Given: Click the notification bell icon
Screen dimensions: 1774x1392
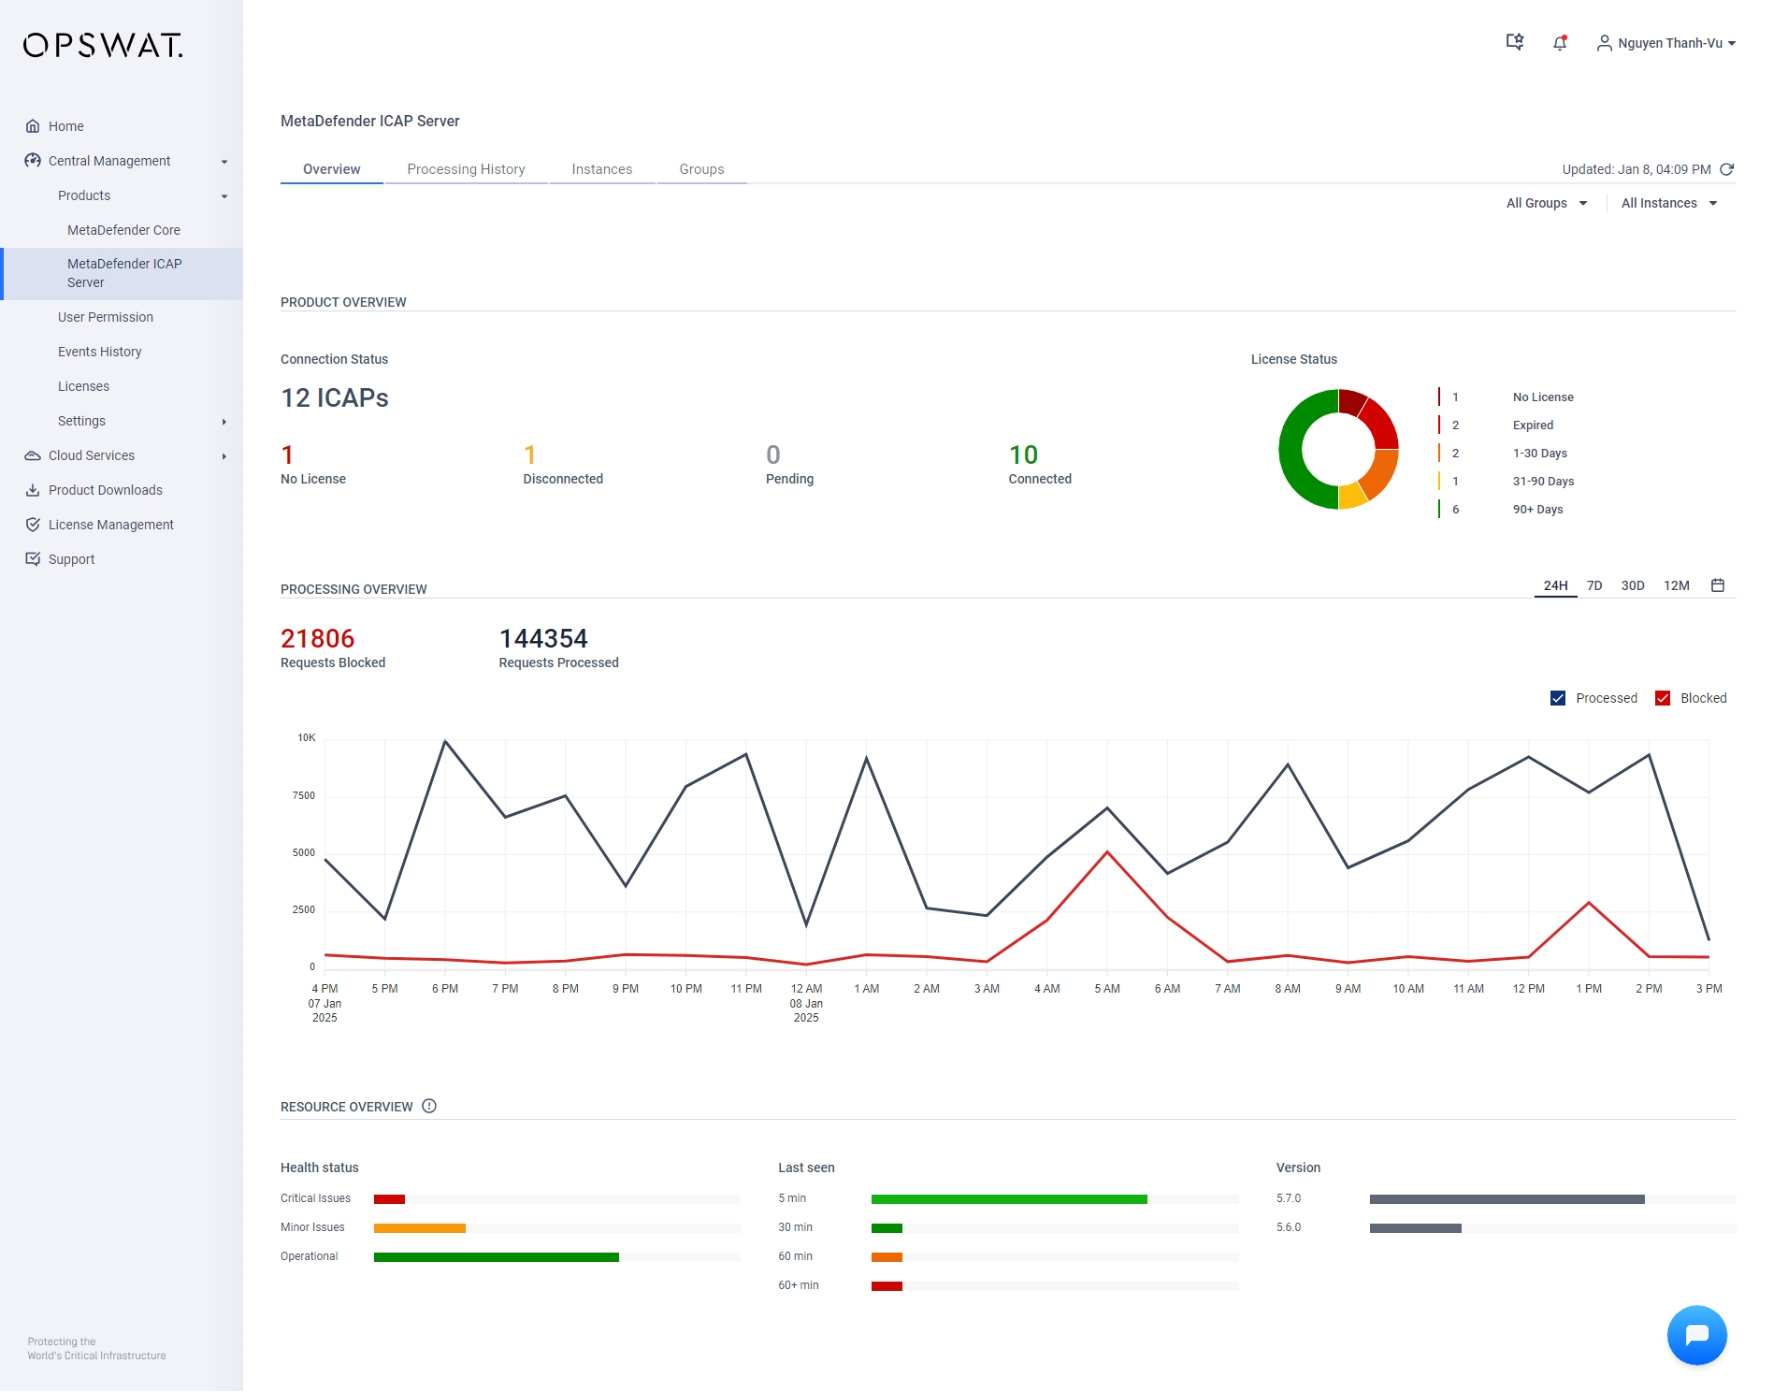Looking at the screenshot, I should [x=1559, y=43].
